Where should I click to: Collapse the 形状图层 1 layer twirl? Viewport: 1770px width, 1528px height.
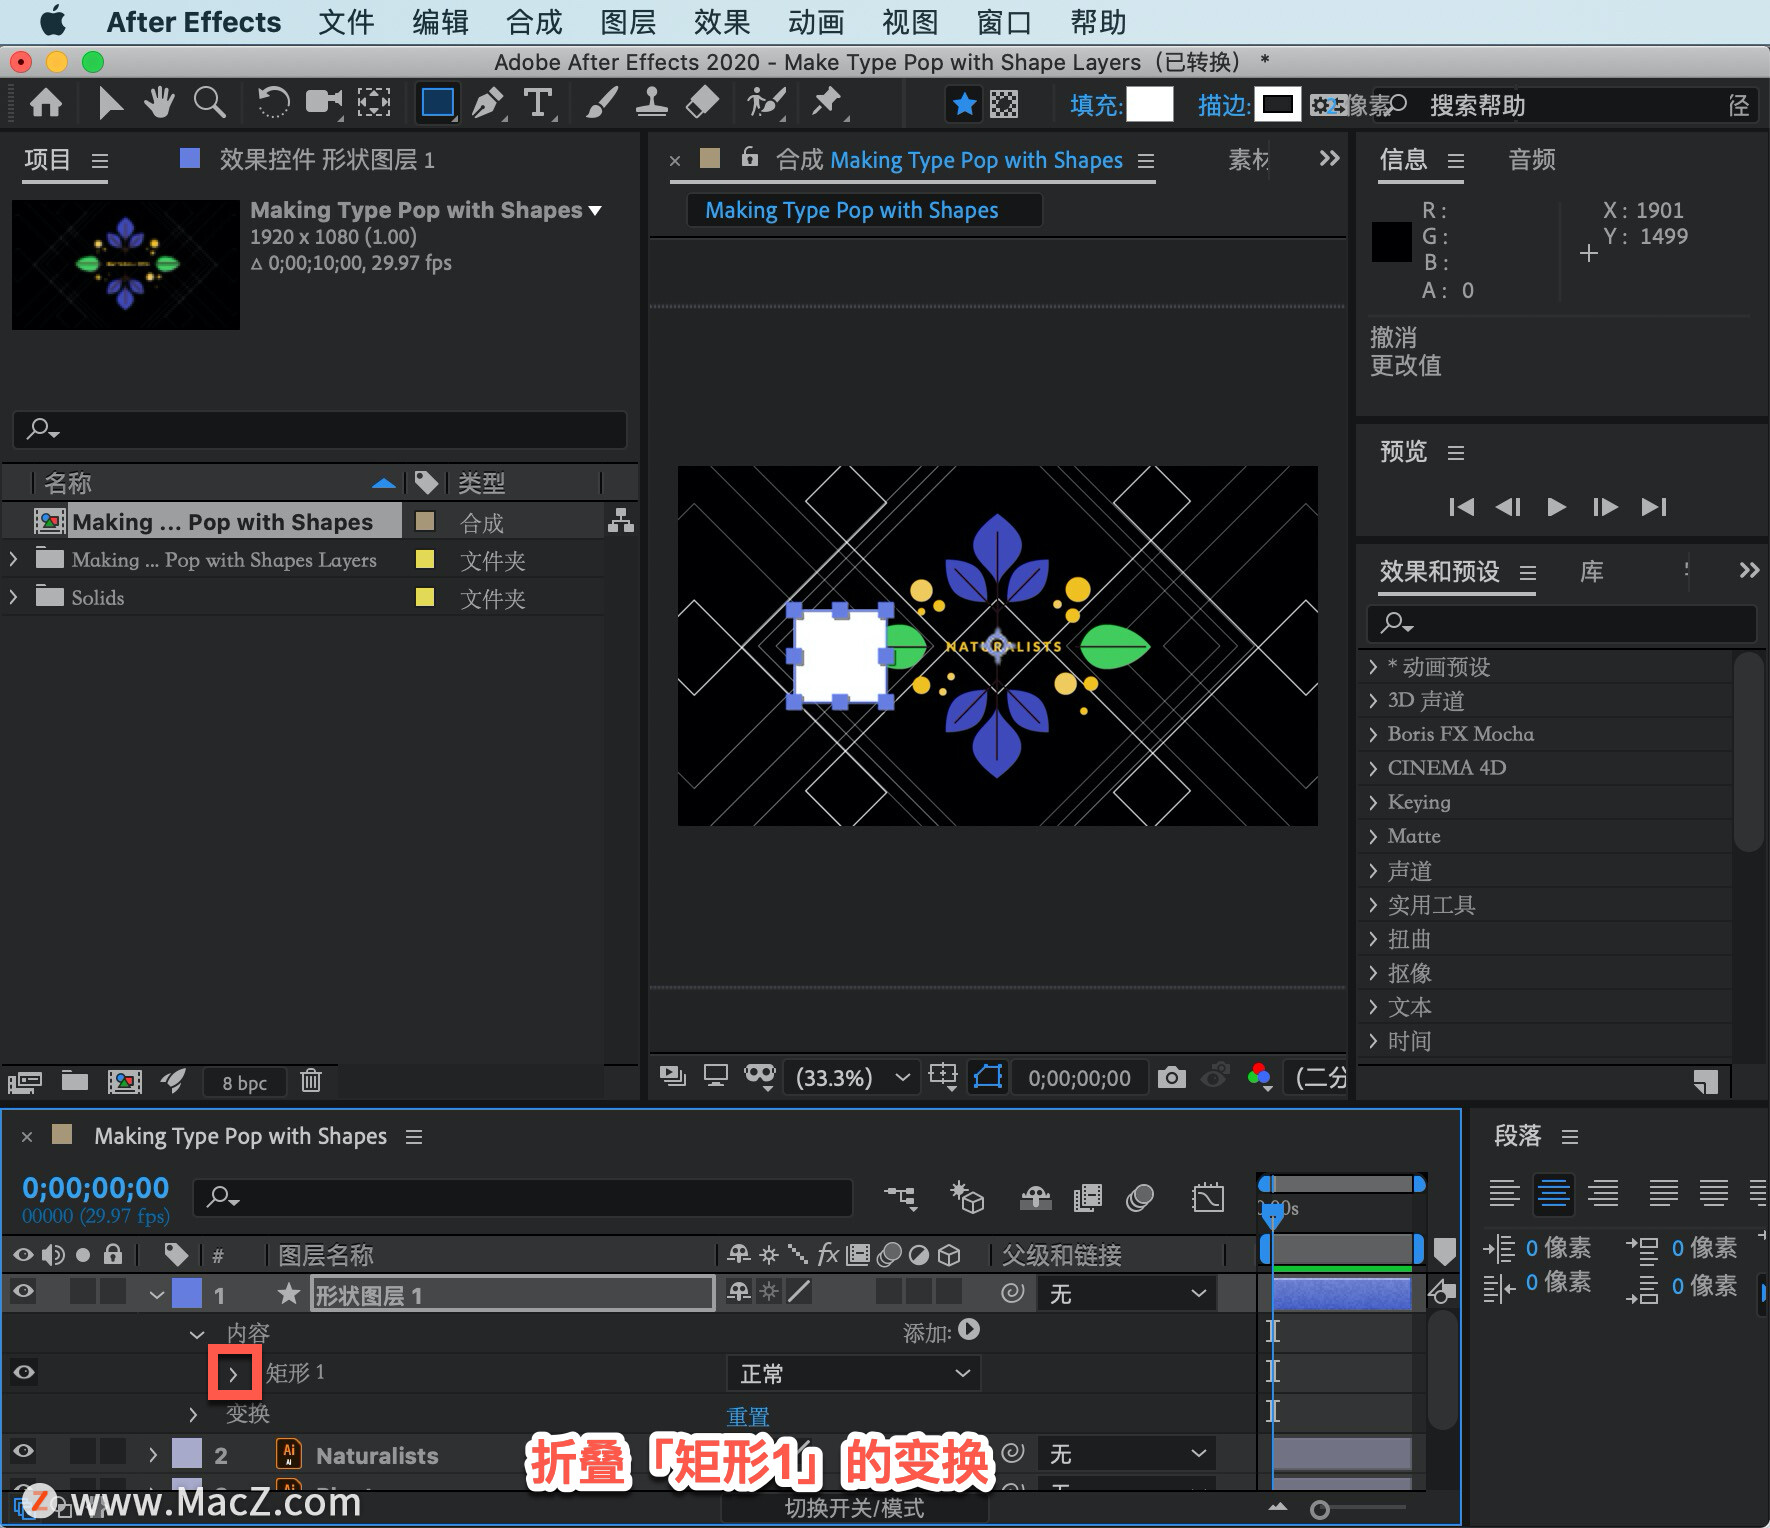[x=156, y=1294]
